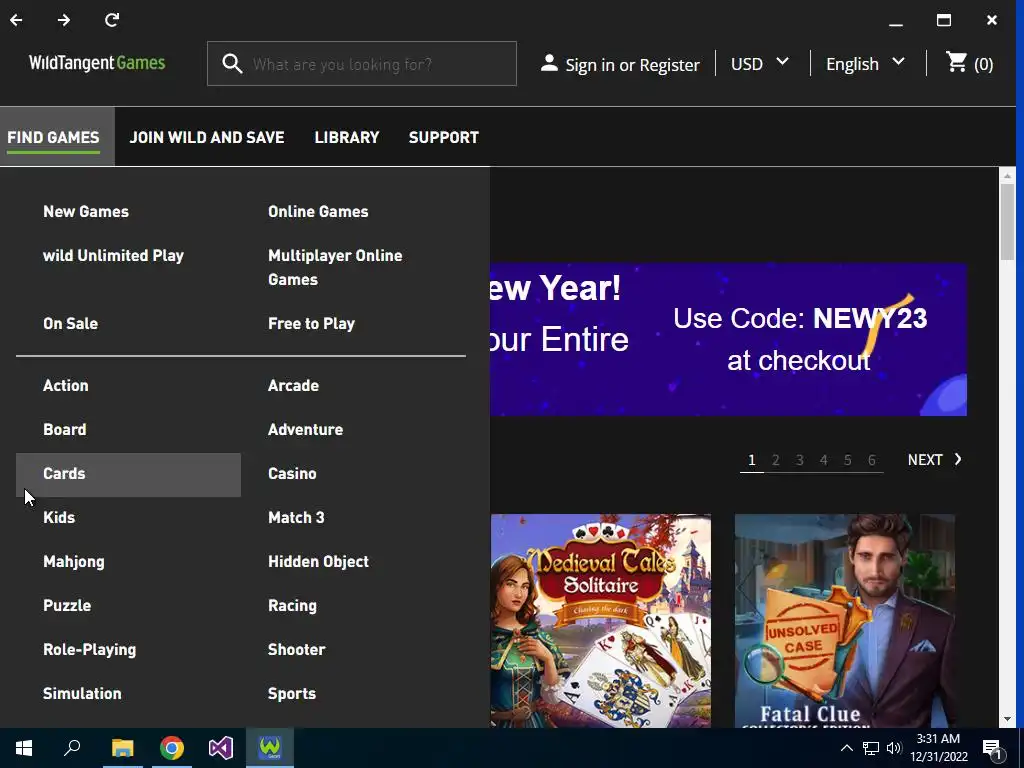Select Online Games menu entry

[x=318, y=212]
